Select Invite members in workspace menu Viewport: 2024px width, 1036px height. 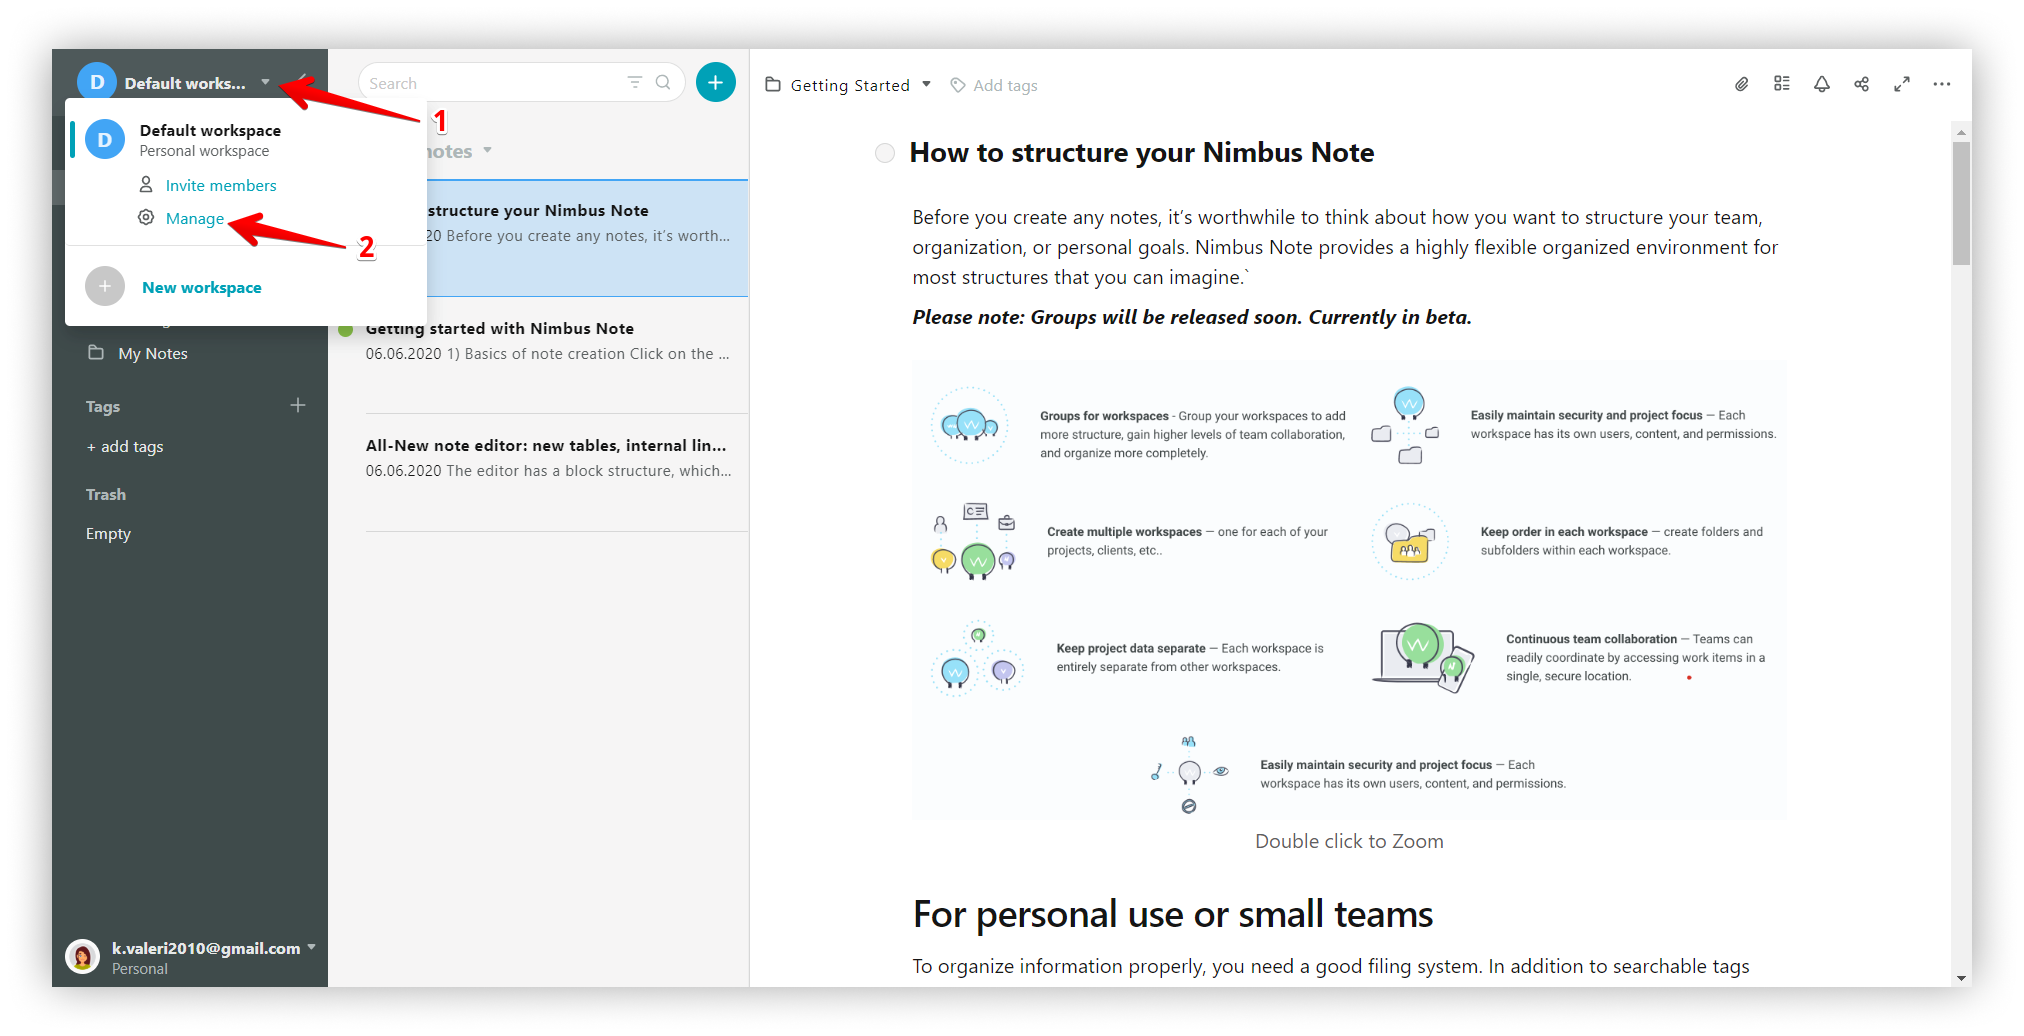(x=221, y=185)
